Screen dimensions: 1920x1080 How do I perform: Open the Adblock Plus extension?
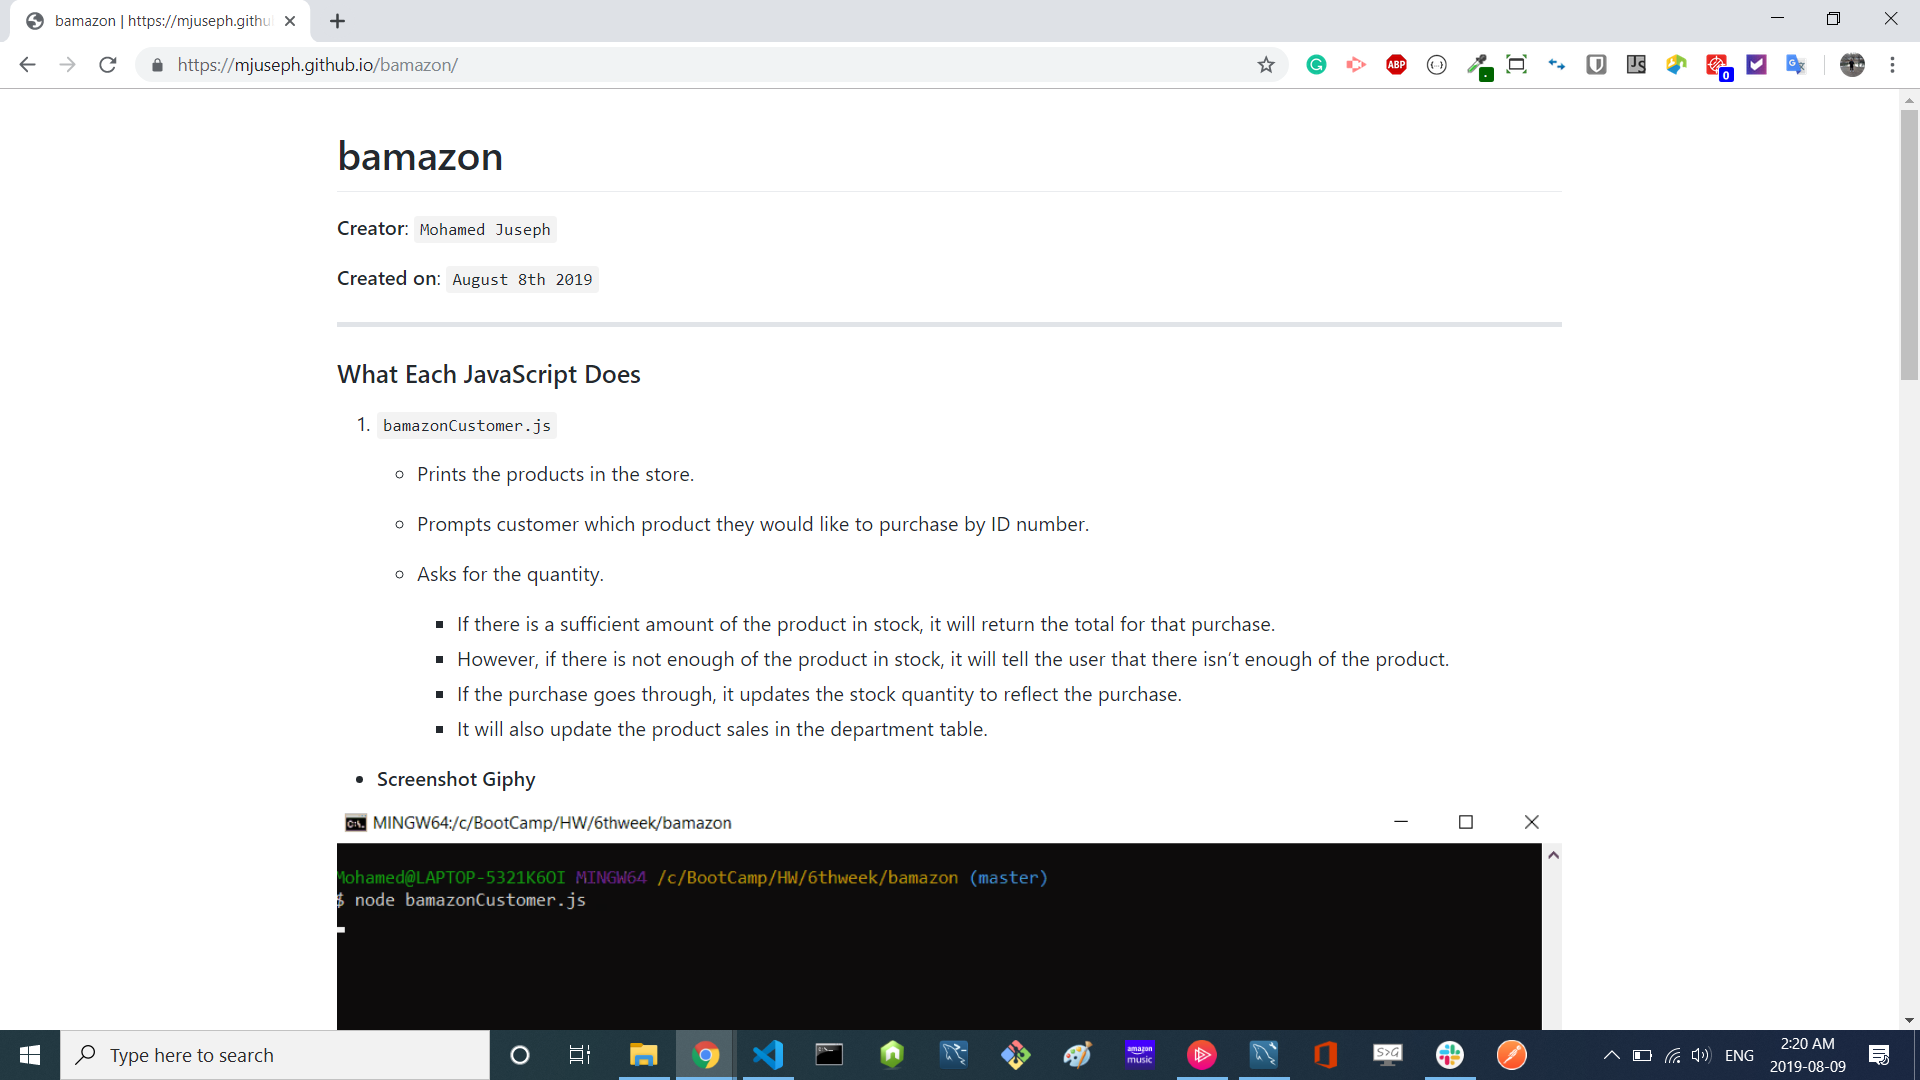(x=1396, y=65)
